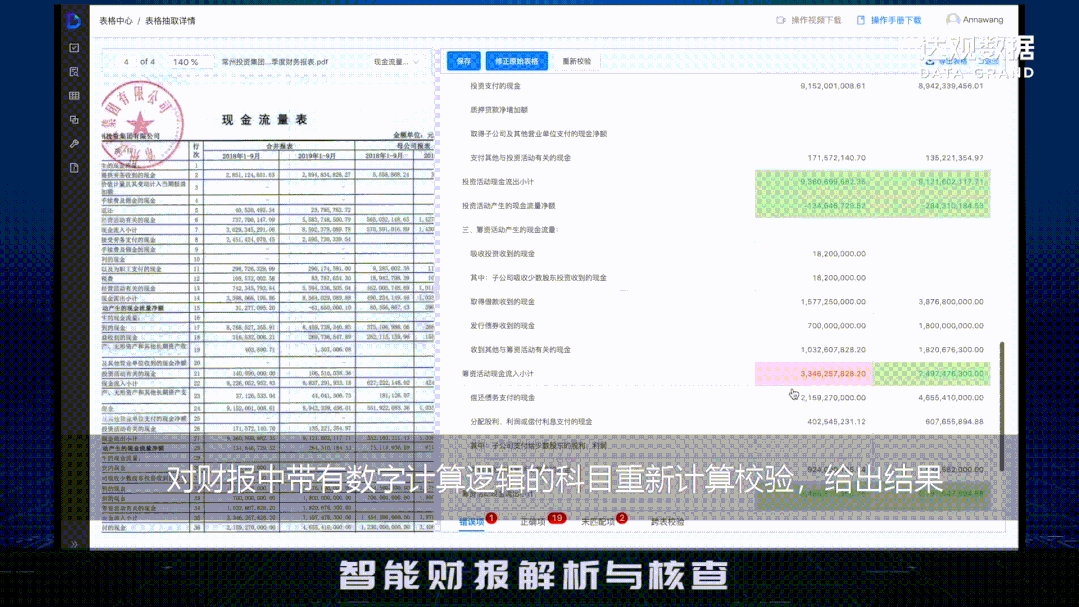
Task: Click the 重新校验 button
Action: [x=577, y=61]
